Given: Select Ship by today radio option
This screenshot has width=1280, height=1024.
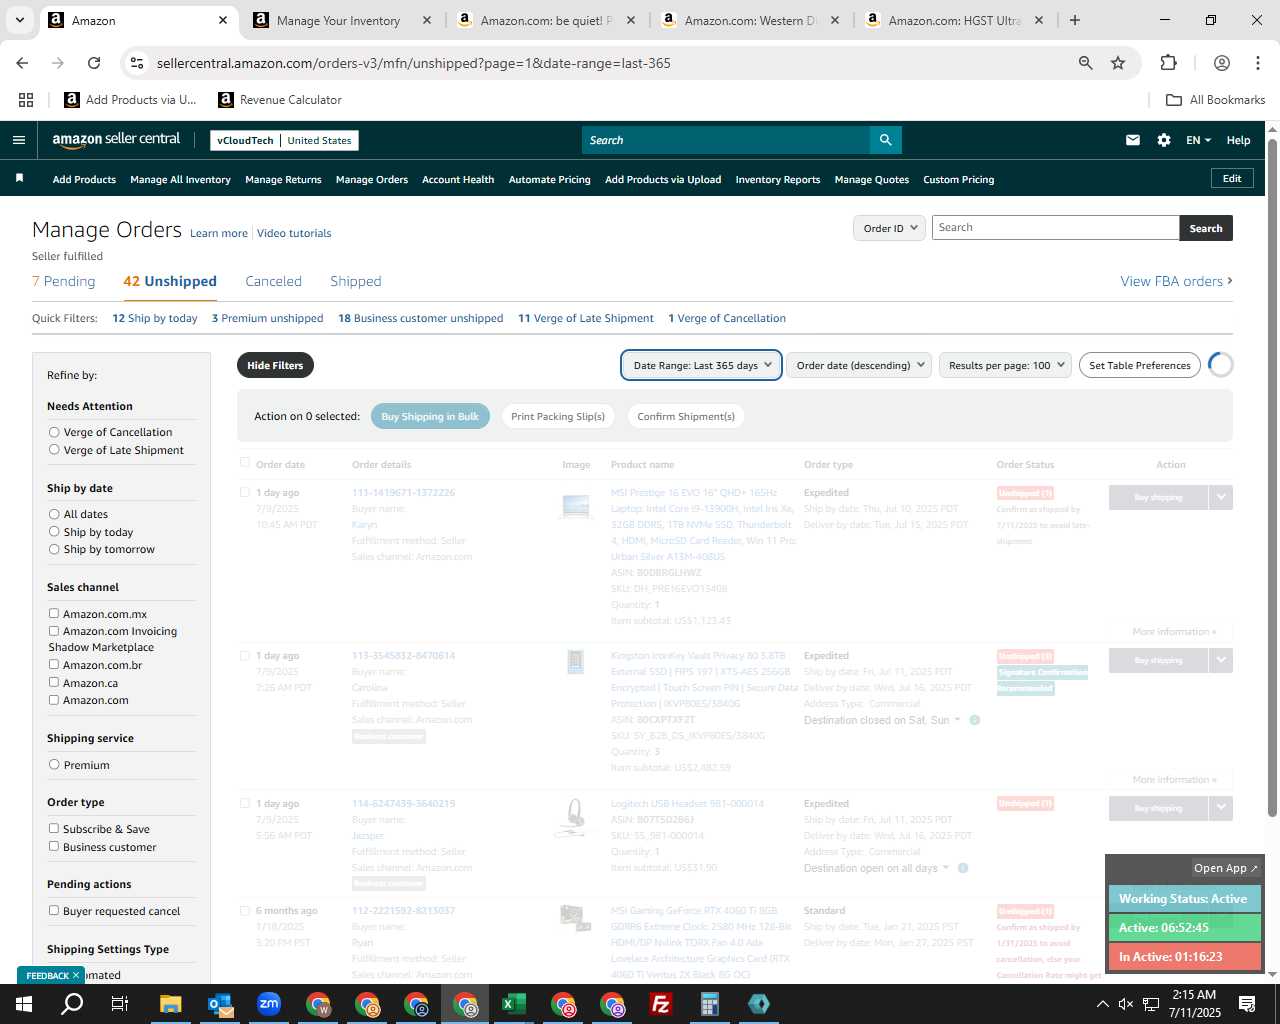Looking at the screenshot, I should (x=54, y=532).
